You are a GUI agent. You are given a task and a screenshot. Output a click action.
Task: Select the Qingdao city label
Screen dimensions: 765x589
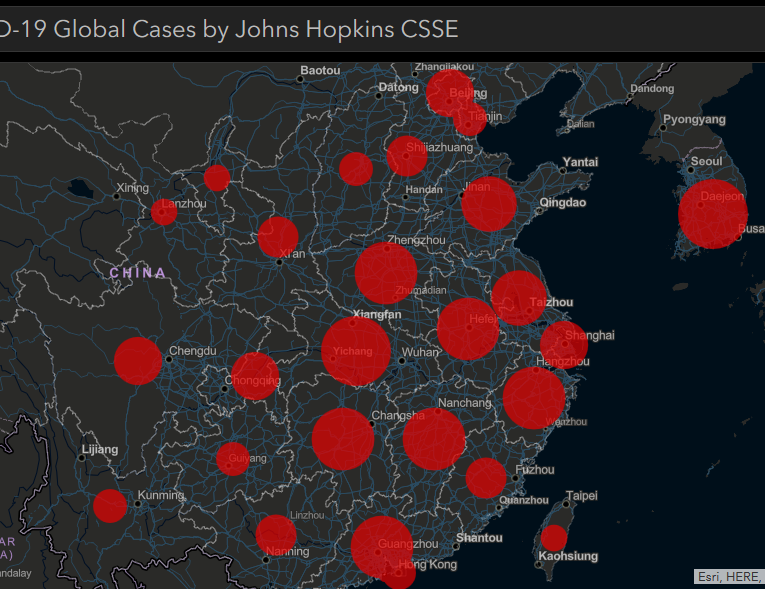click(563, 203)
